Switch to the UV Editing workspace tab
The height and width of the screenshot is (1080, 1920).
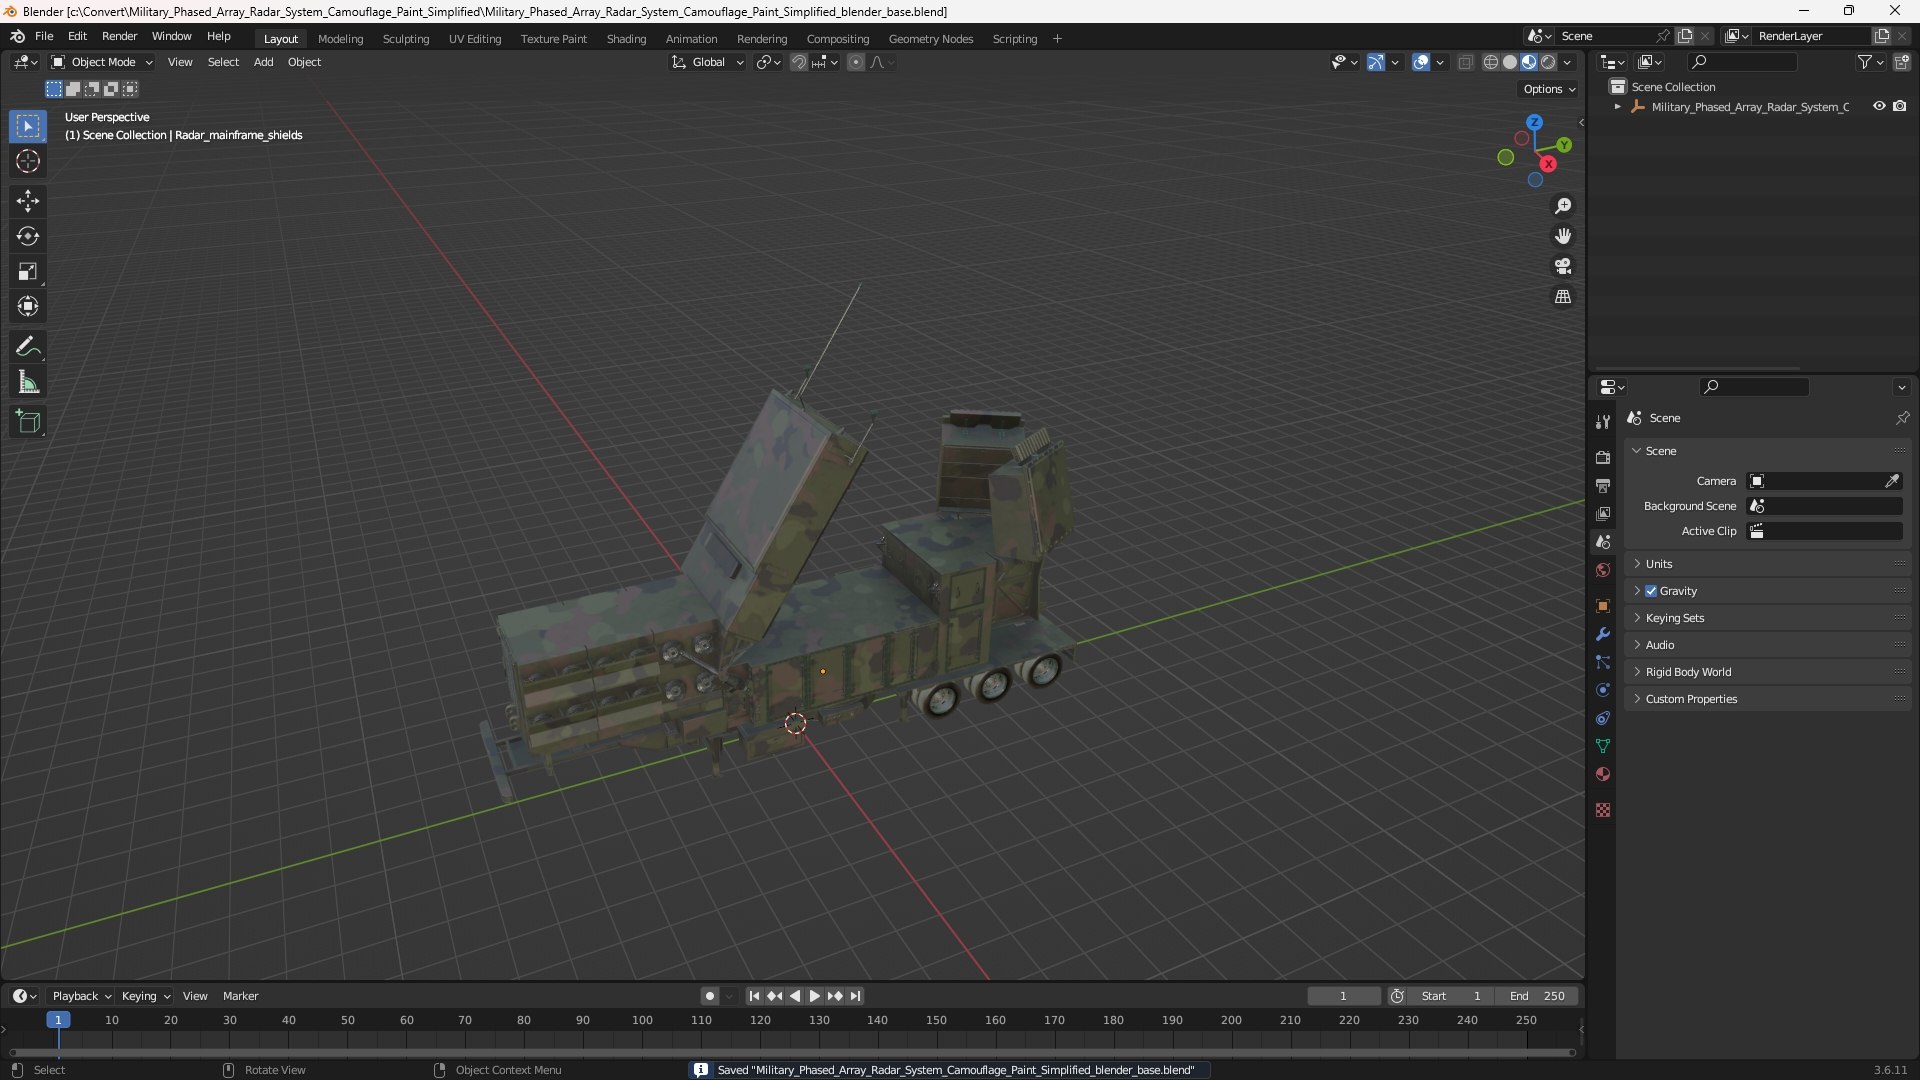[475, 39]
